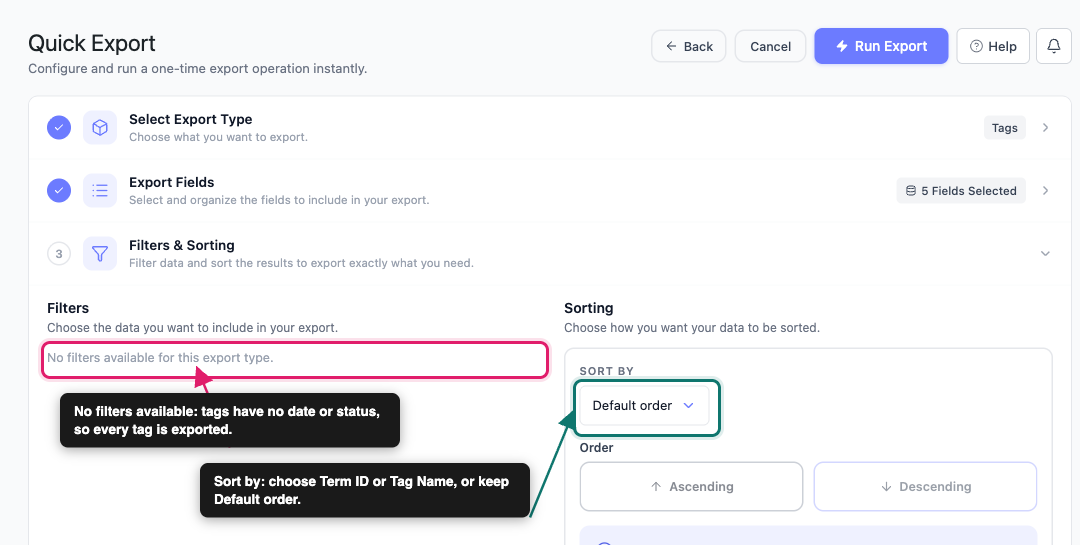Click the Back button
Viewport: 1080px width, 545px height.
click(689, 46)
